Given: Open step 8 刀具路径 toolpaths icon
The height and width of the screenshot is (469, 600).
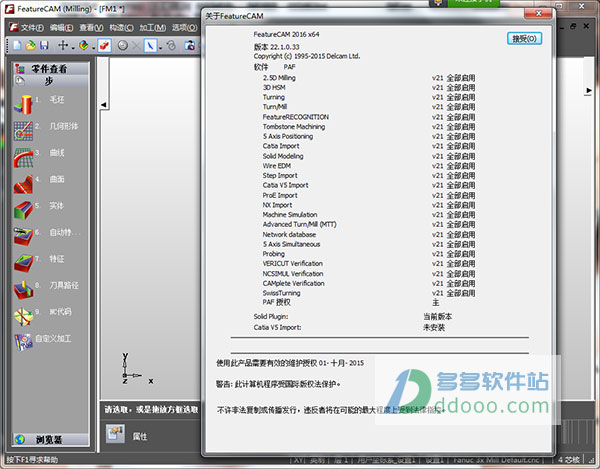Looking at the screenshot, I should [23, 290].
